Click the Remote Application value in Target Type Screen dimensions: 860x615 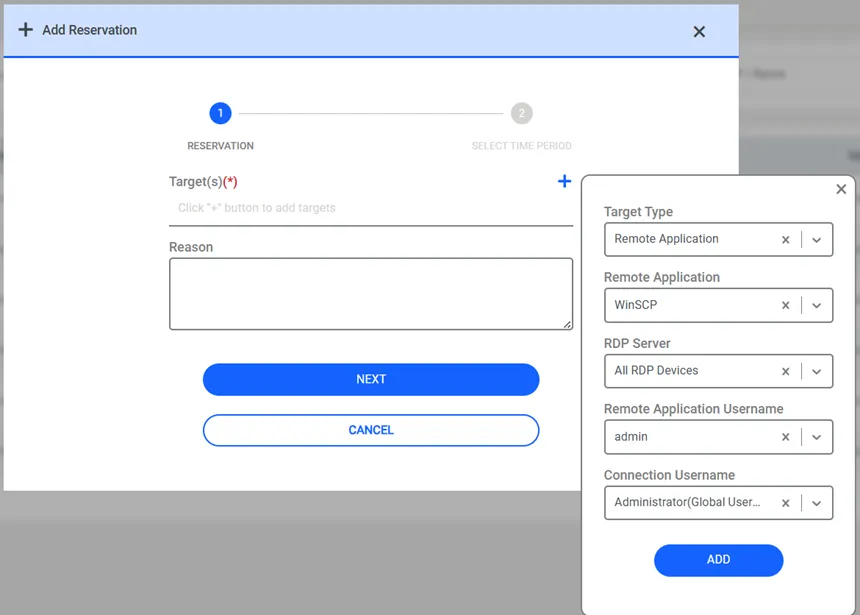click(666, 239)
